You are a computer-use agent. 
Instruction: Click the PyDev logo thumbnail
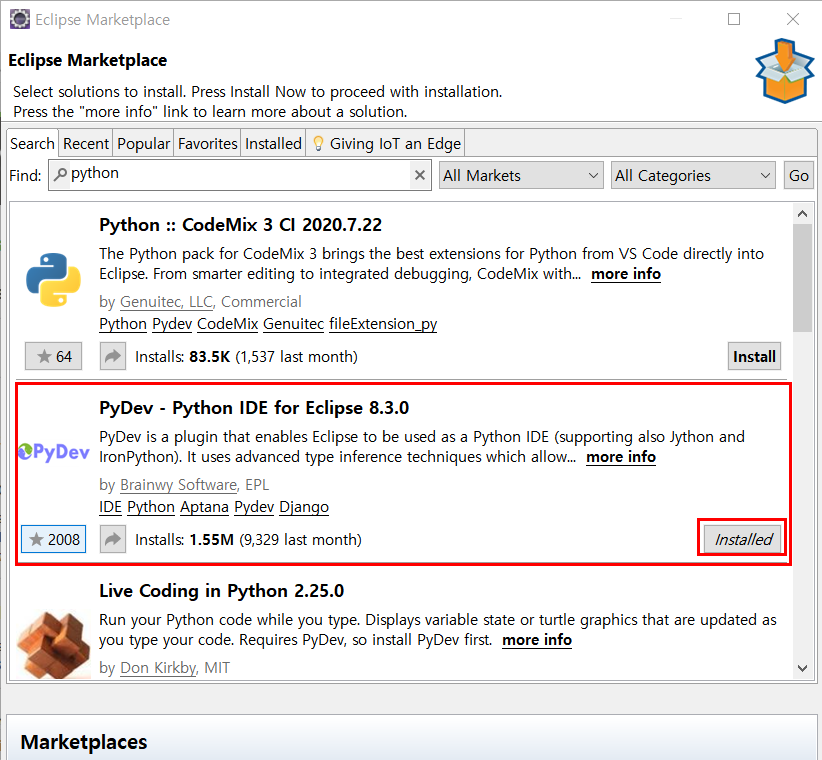[53, 452]
